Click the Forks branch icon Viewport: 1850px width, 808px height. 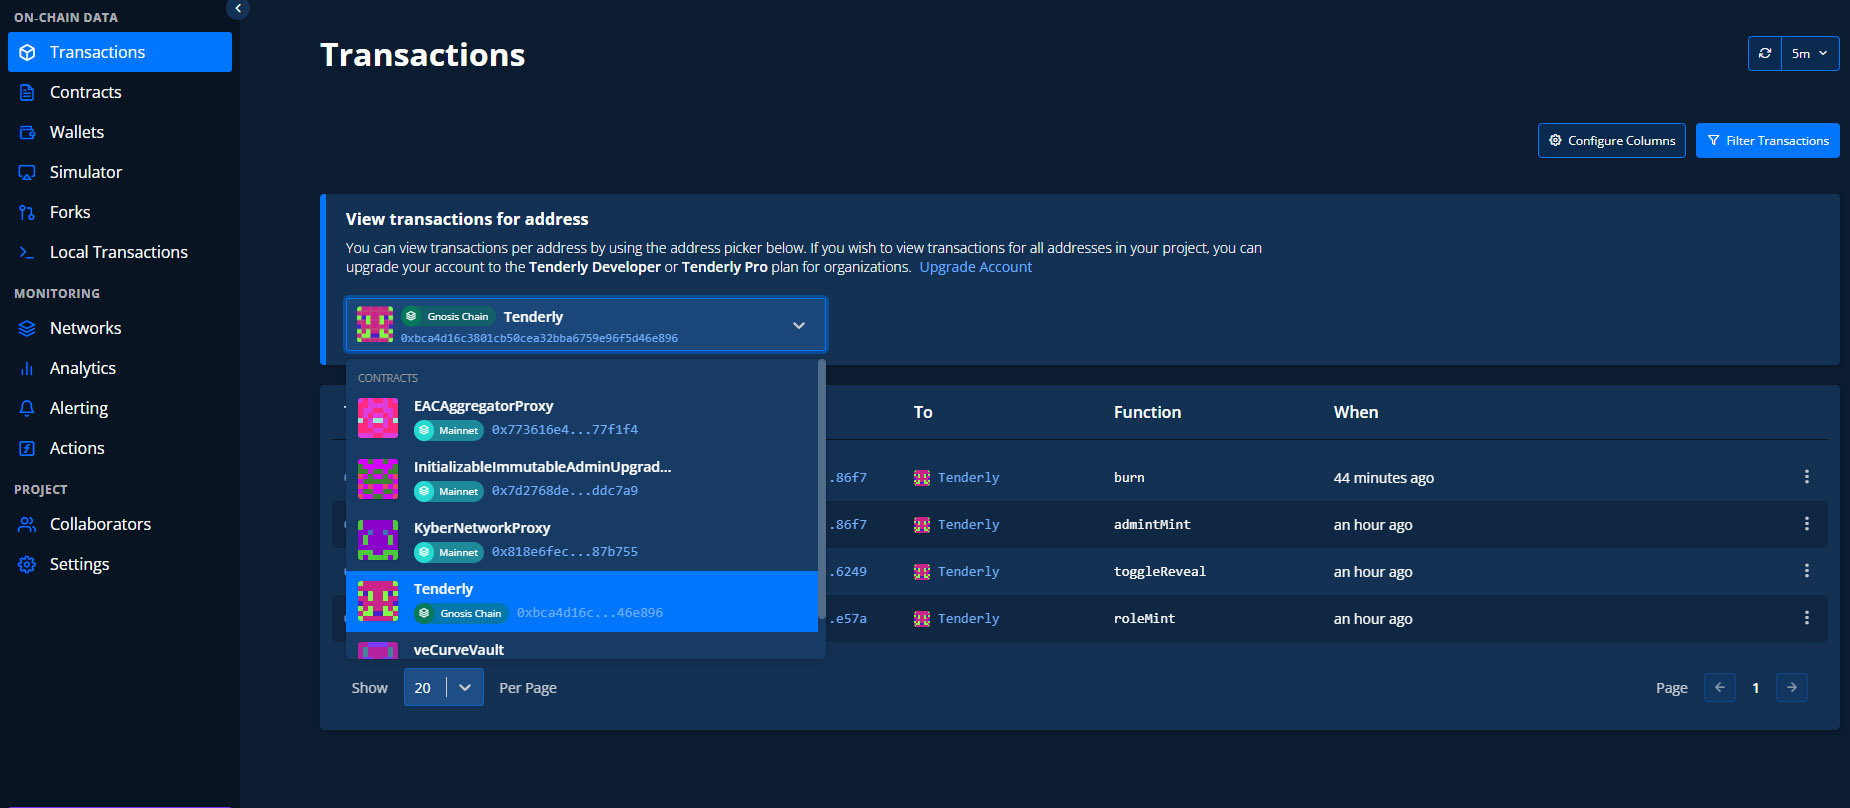coord(27,212)
